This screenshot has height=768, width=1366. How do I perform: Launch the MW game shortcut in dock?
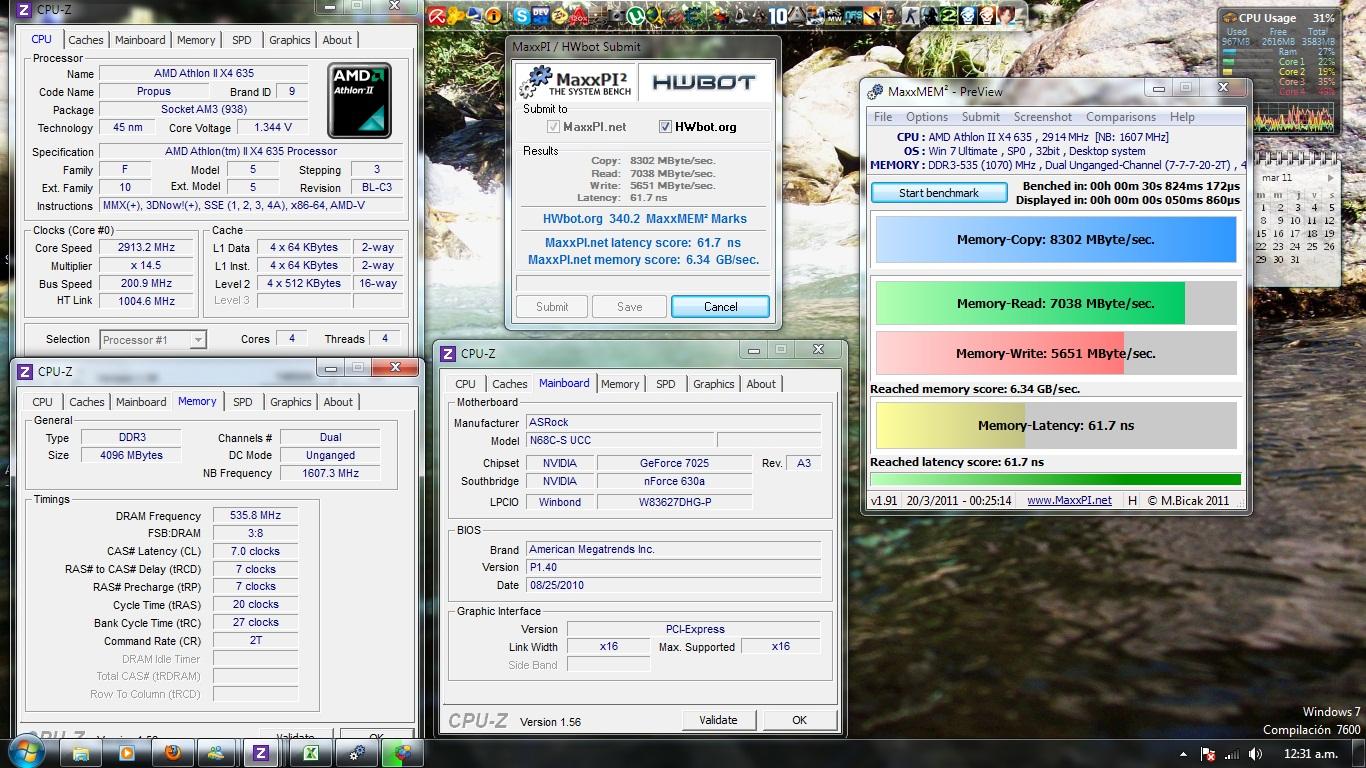(x=834, y=16)
